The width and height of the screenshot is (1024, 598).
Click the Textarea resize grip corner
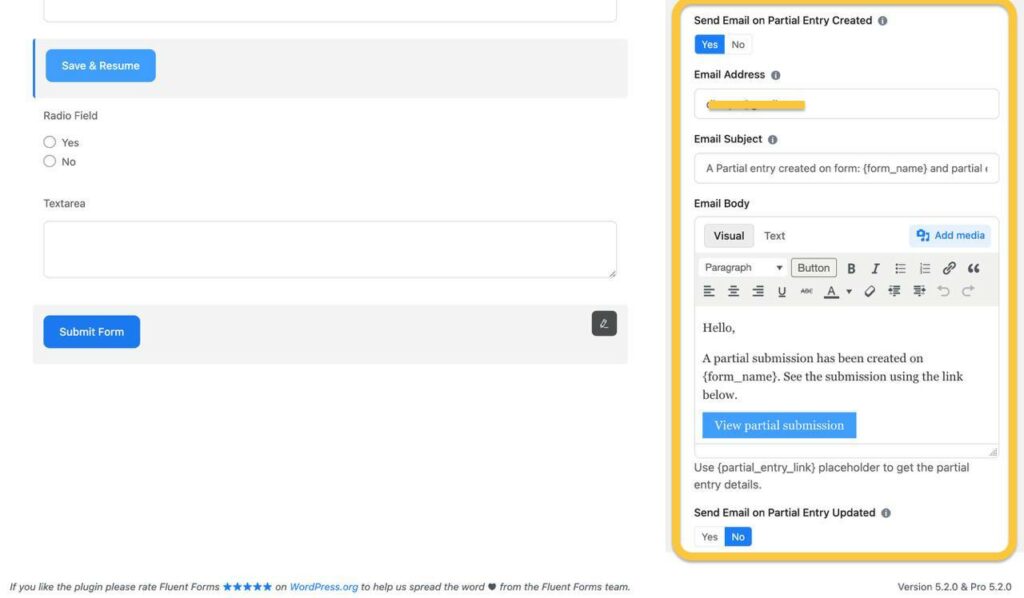pos(612,273)
